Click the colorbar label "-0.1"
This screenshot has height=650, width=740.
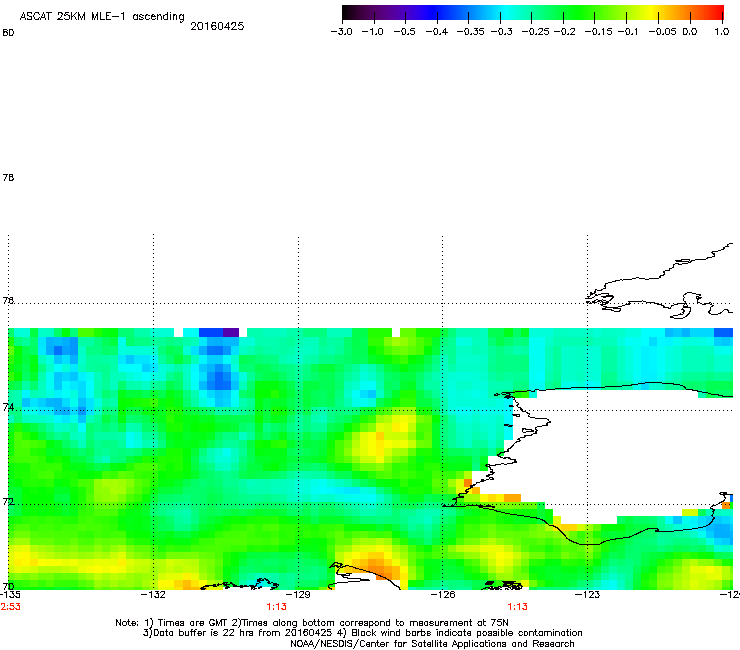click(x=627, y=32)
